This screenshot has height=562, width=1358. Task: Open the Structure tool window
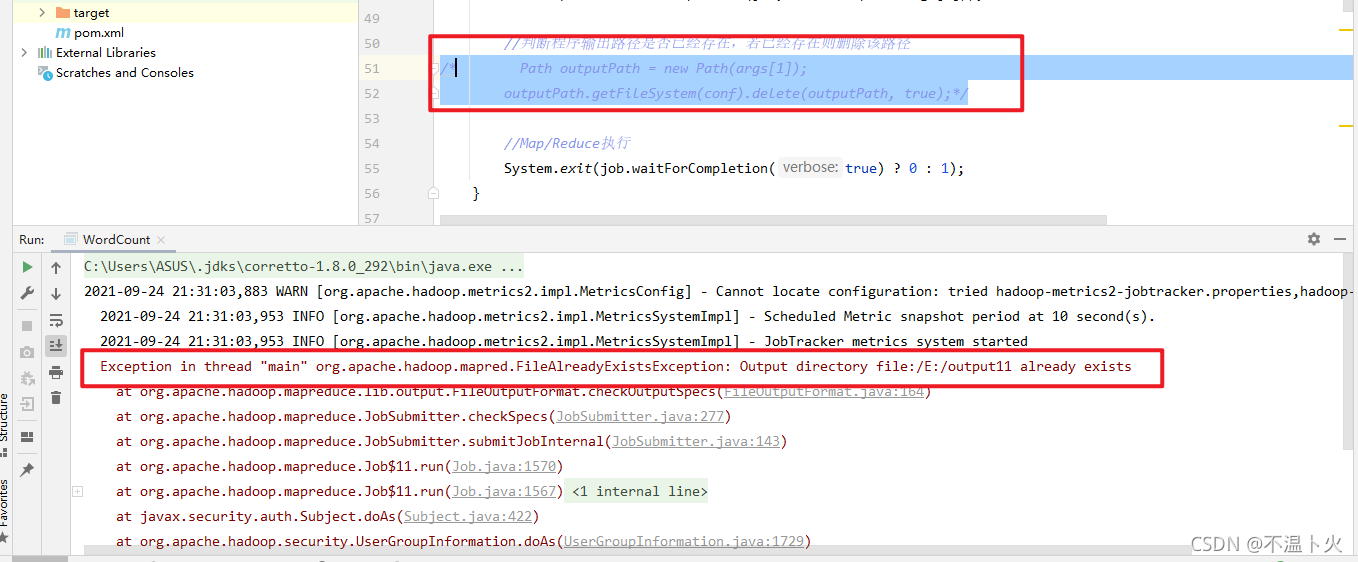point(5,425)
